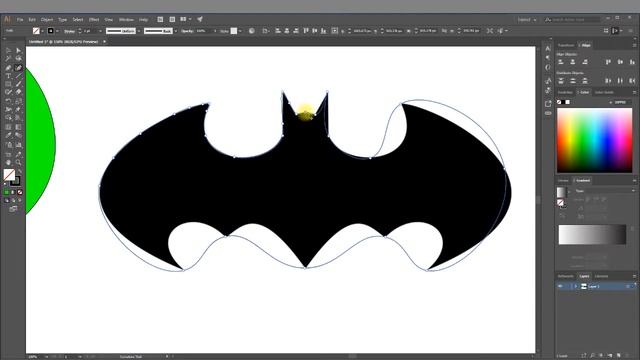This screenshot has height=360, width=640.
Task: Open the Object menu
Action: coord(47,20)
